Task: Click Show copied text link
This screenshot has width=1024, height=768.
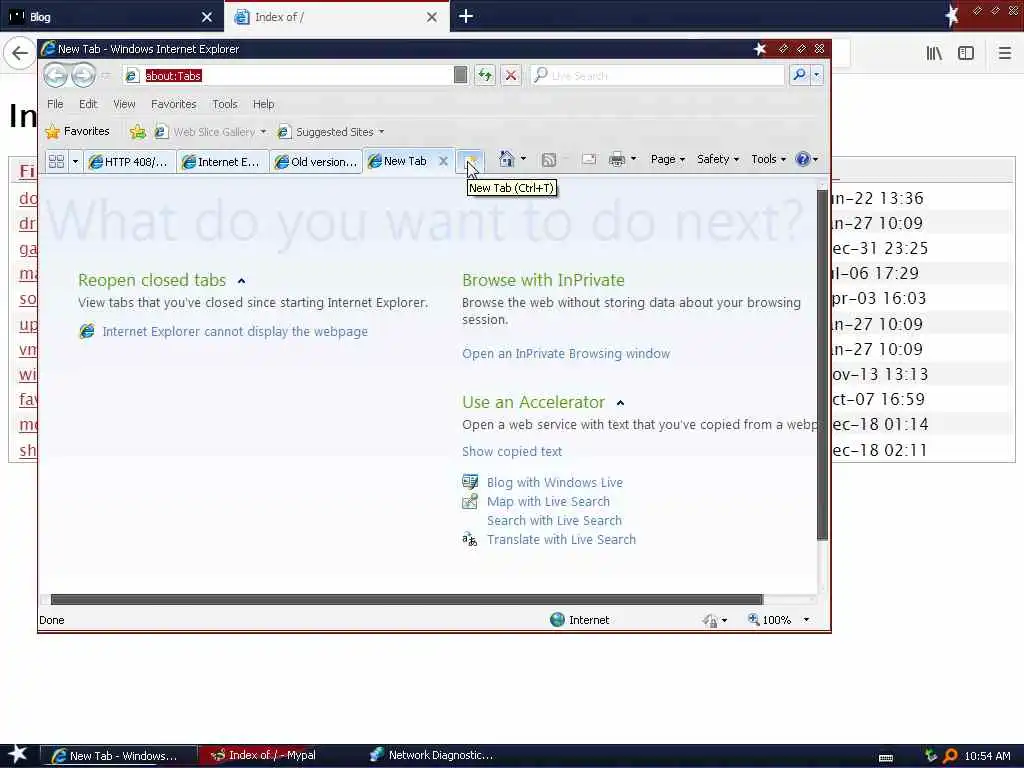Action: 512,451
